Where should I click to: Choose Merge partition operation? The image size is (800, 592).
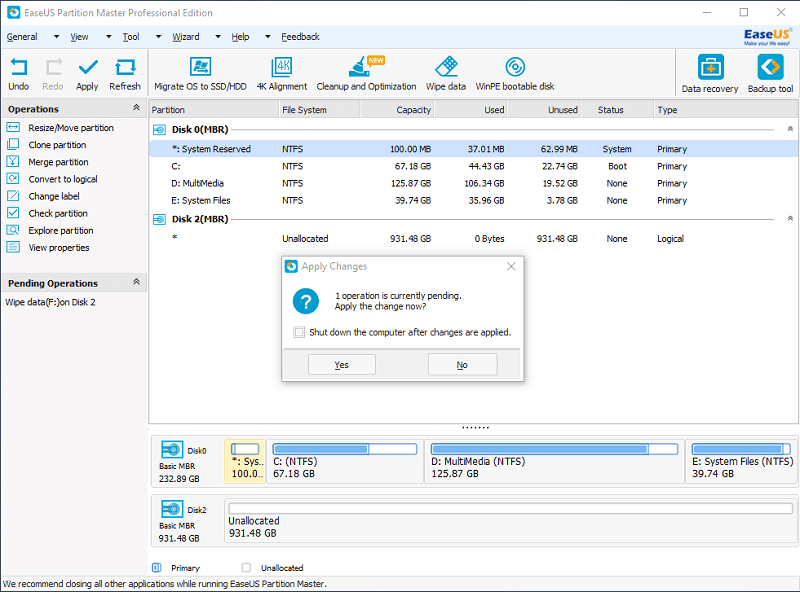(58, 162)
